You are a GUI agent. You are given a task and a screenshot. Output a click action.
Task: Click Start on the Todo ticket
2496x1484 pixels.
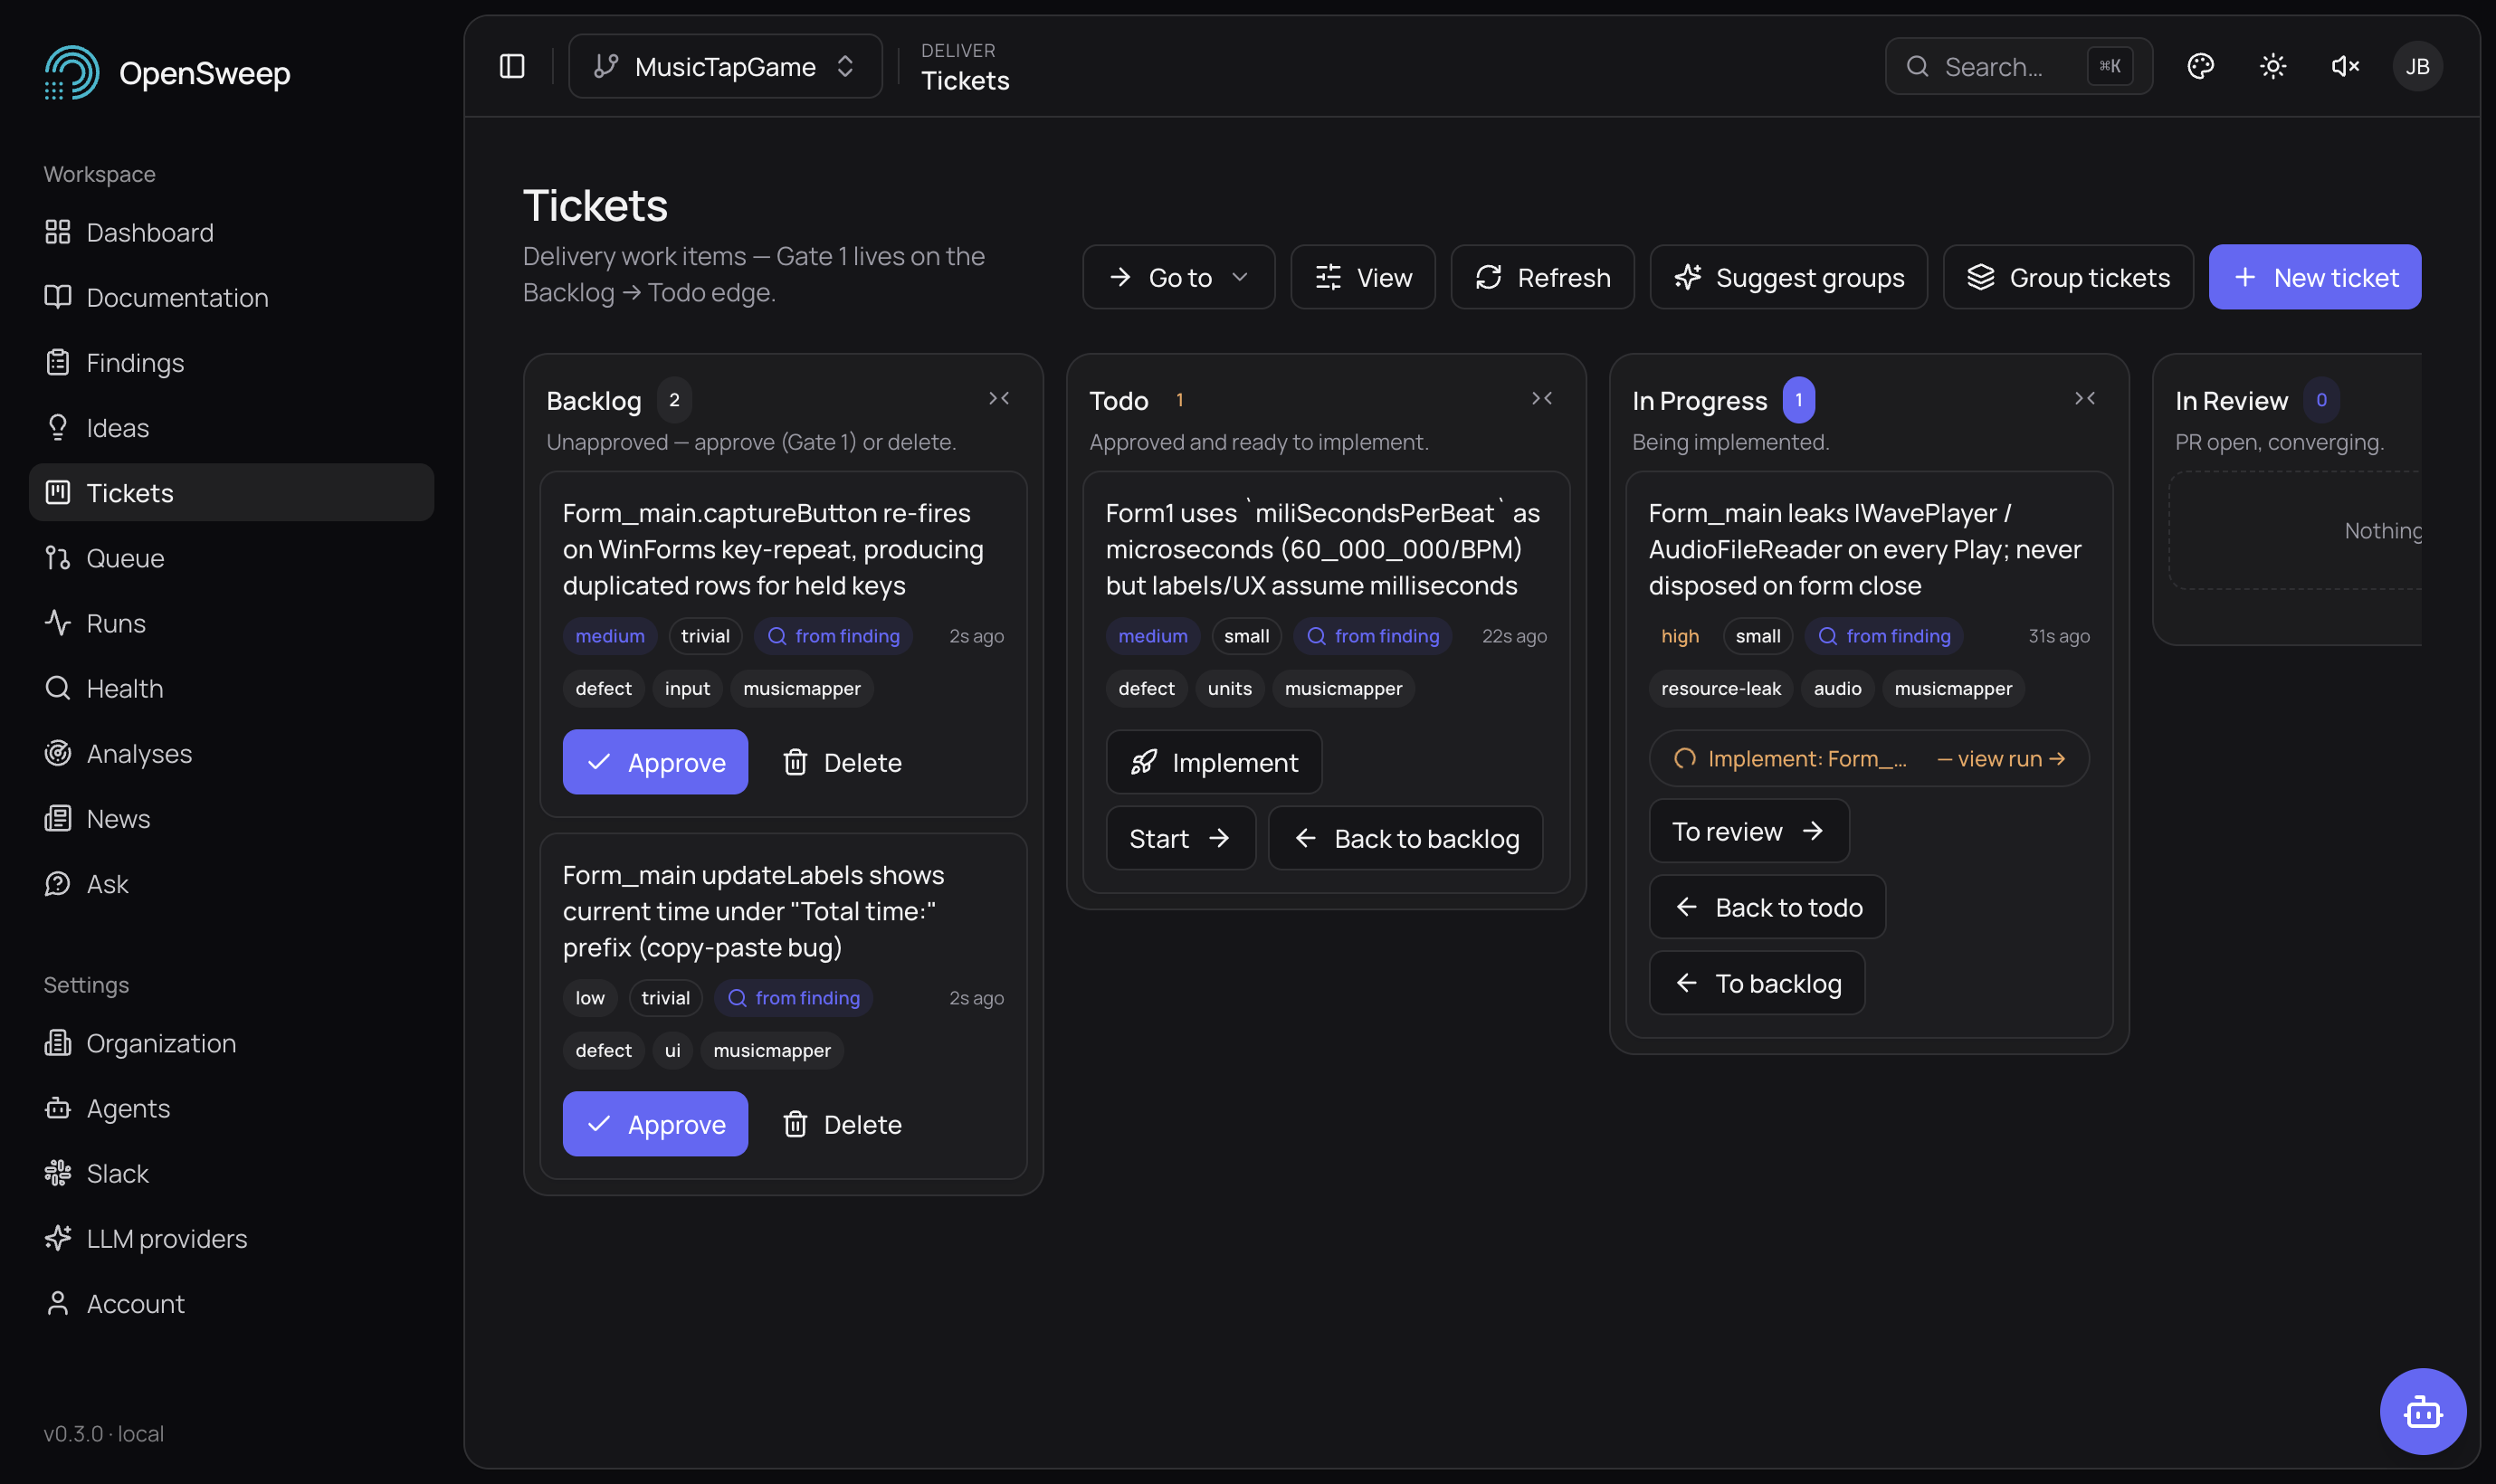pos(1180,838)
